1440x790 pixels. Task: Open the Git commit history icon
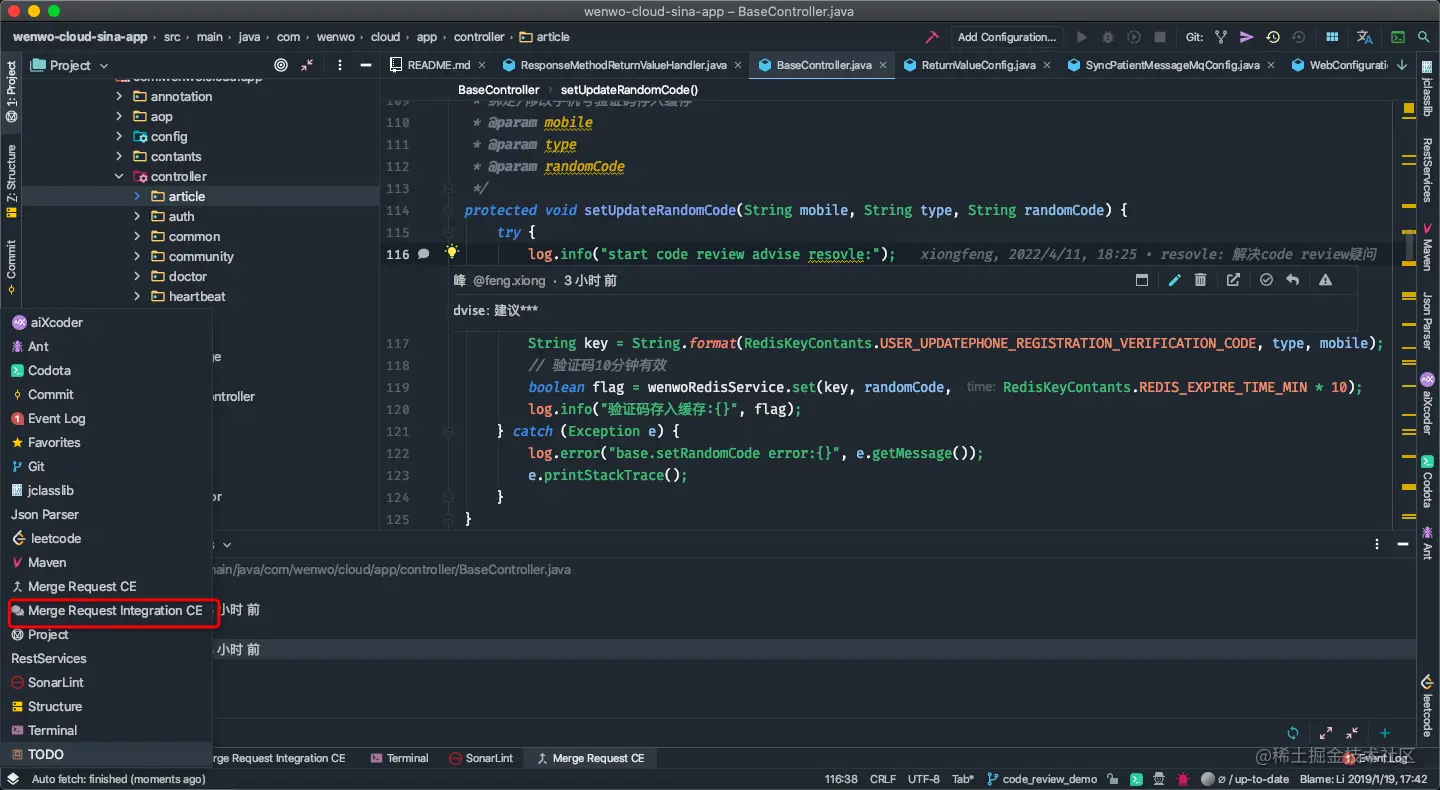click(1272, 37)
